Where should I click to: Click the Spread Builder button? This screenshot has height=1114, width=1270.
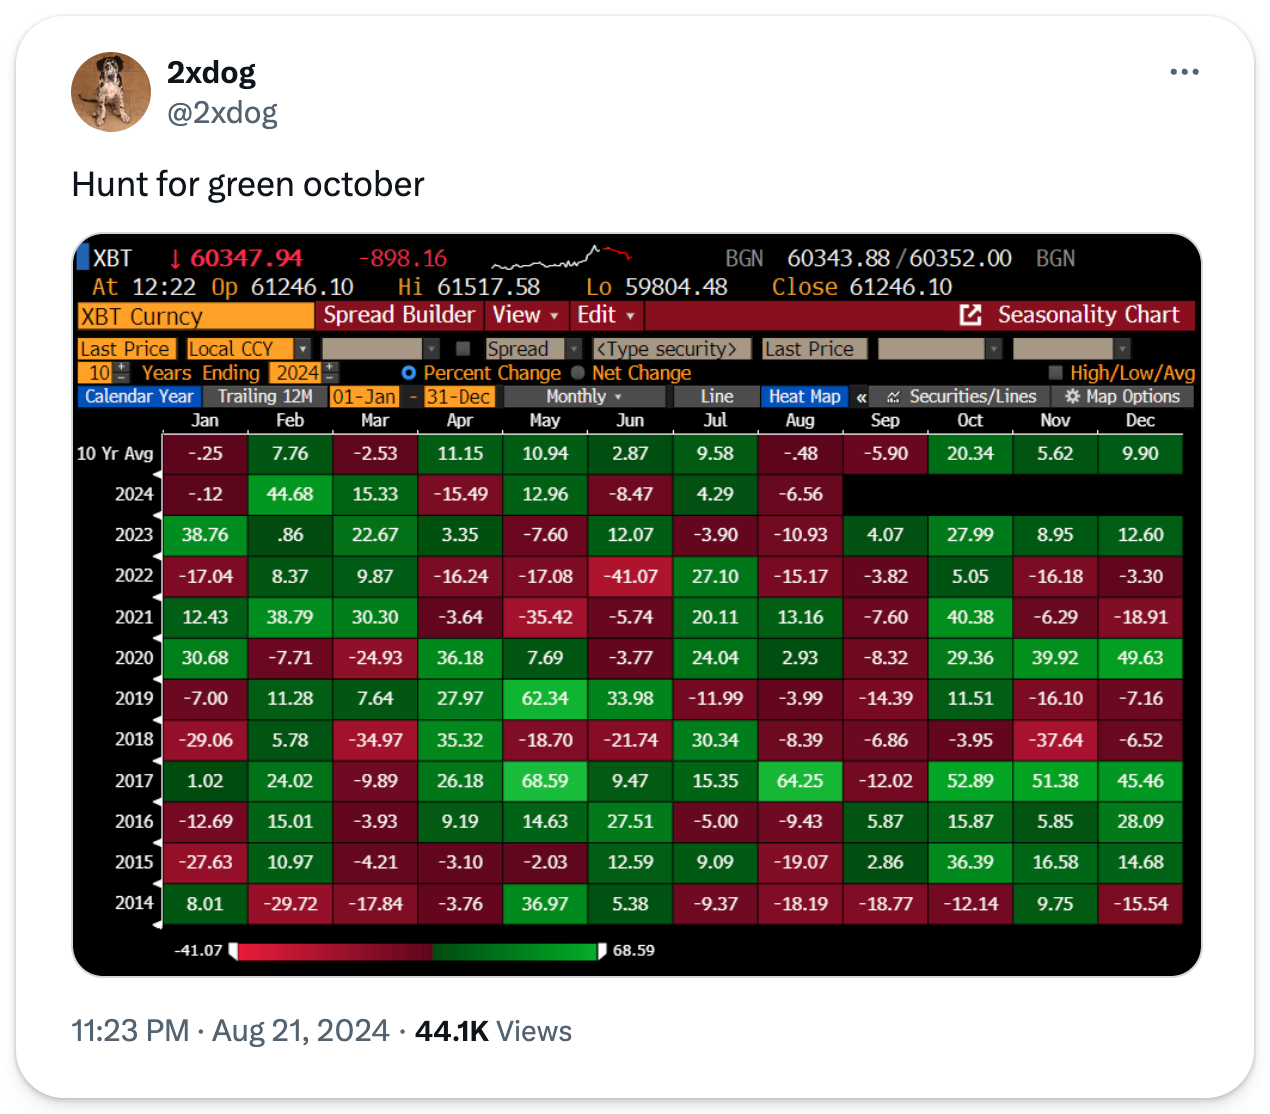tap(399, 315)
